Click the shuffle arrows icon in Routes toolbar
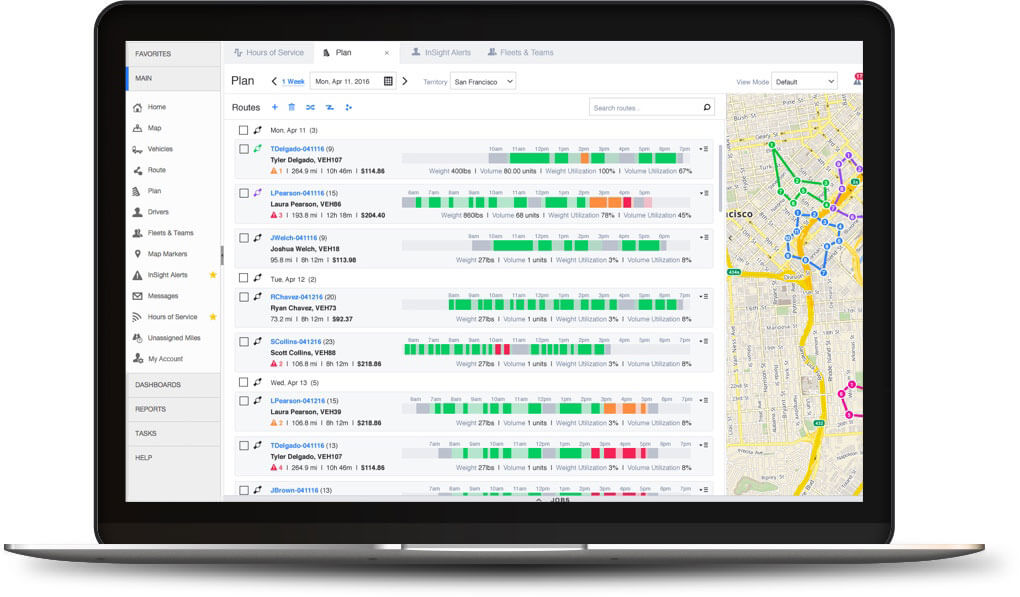 click(310, 107)
